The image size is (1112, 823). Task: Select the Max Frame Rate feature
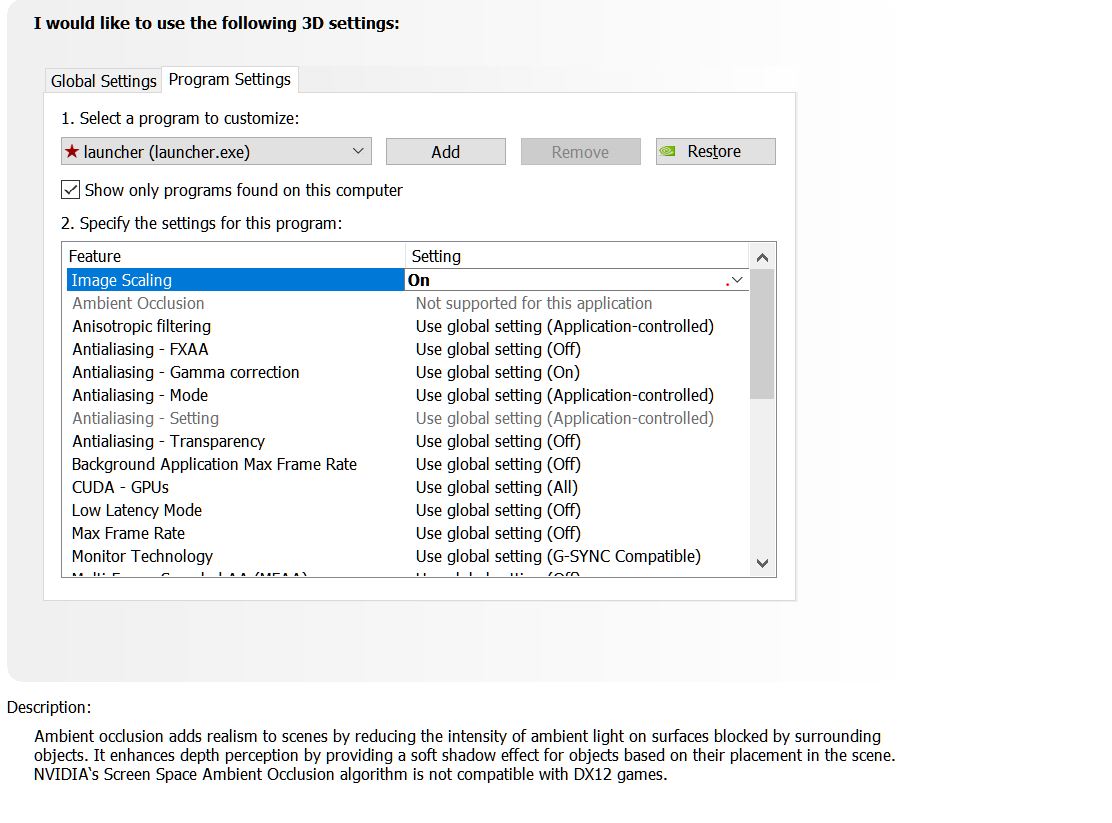pyautogui.click(x=128, y=534)
